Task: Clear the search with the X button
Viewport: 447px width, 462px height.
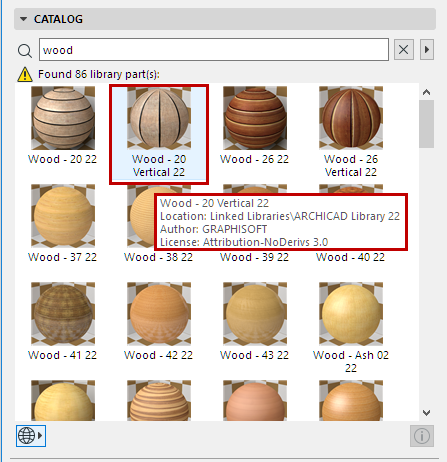Action: pyautogui.click(x=404, y=50)
